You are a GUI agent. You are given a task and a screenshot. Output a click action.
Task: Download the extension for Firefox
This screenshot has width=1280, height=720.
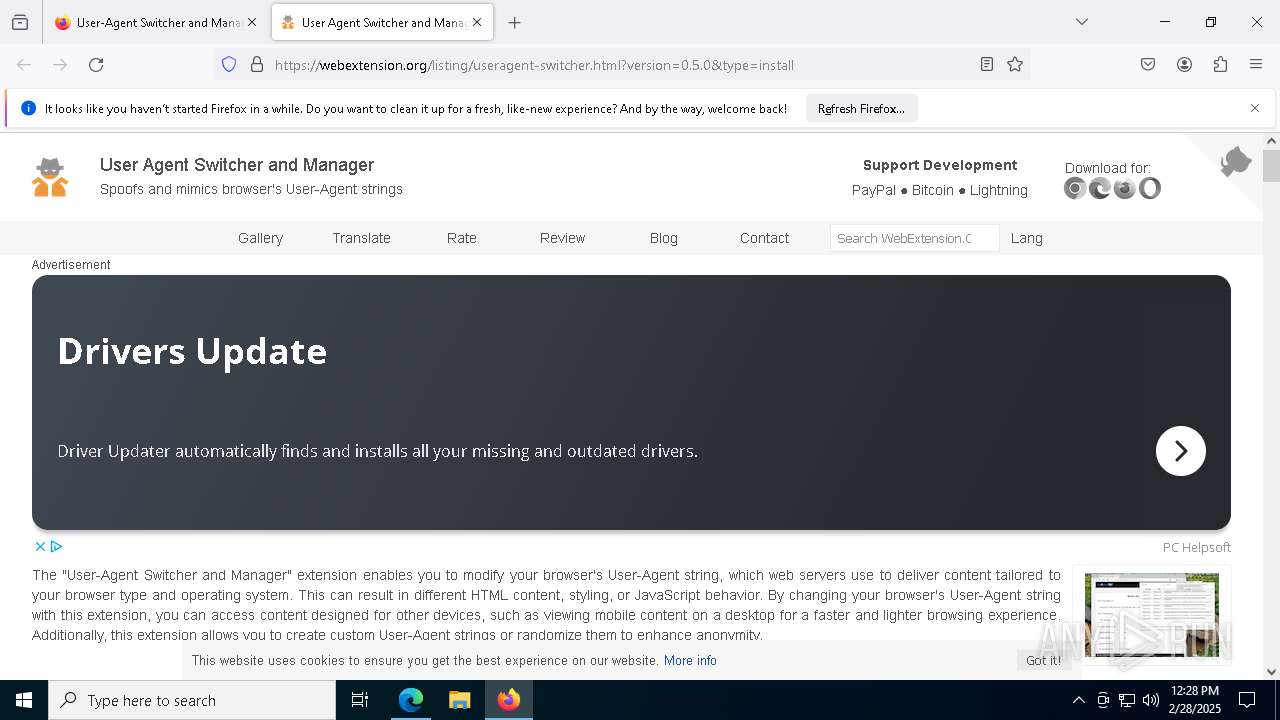1125,188
